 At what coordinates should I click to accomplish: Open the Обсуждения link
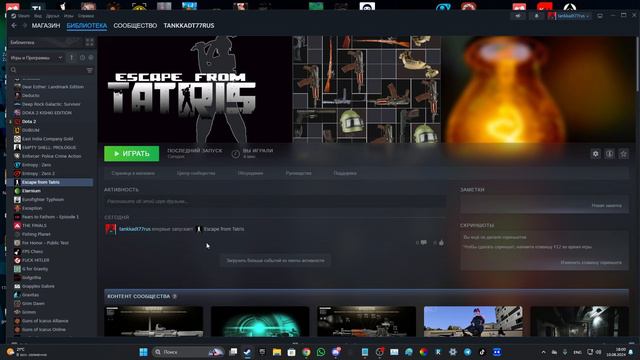click(x=250, y=173)
